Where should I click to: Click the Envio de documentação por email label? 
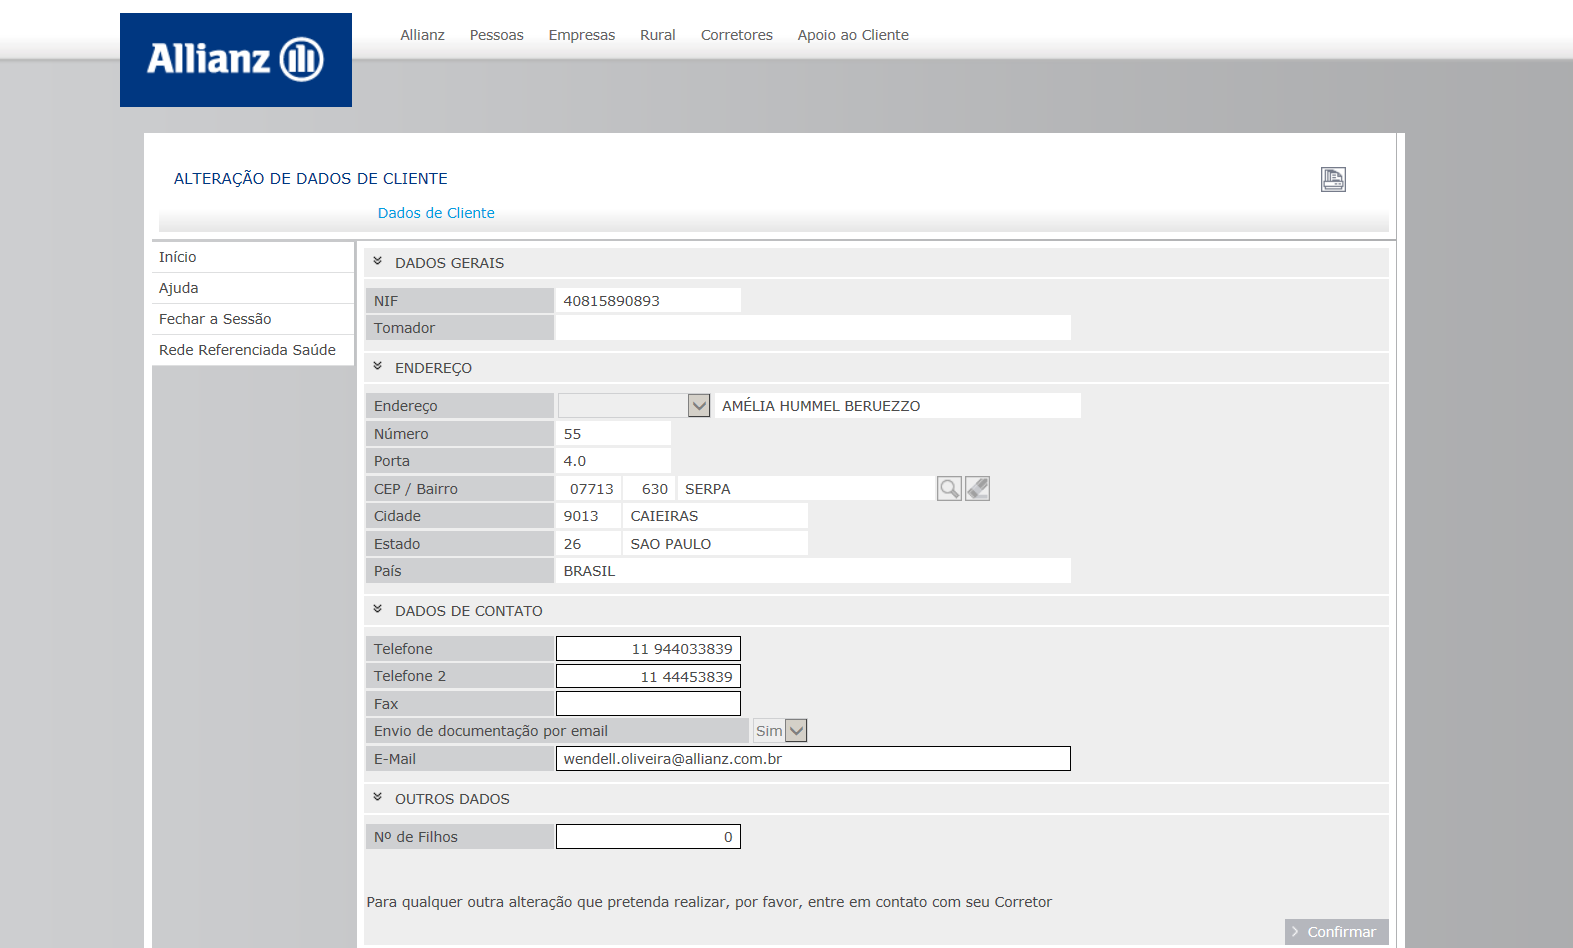pos(491,731)
